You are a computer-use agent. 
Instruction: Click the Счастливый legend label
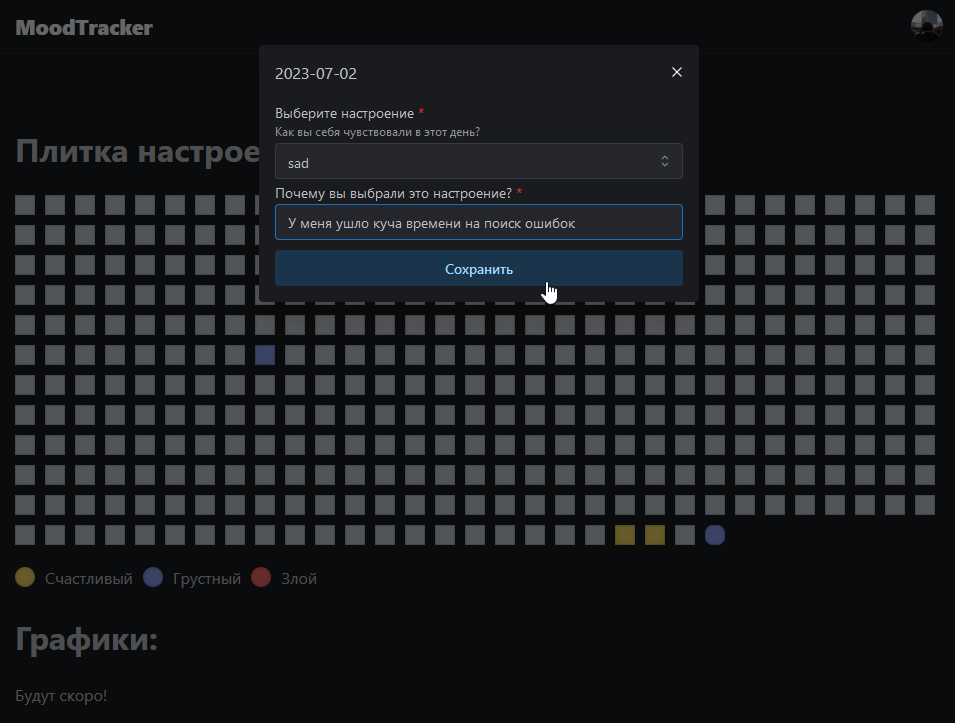point(88,579)
